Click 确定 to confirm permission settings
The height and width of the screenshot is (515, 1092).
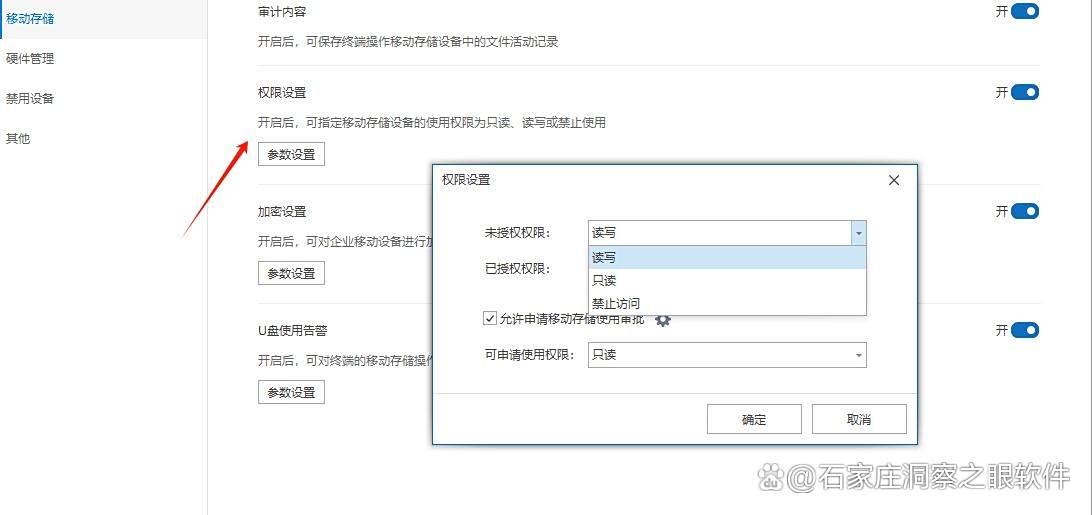[754, 419]
